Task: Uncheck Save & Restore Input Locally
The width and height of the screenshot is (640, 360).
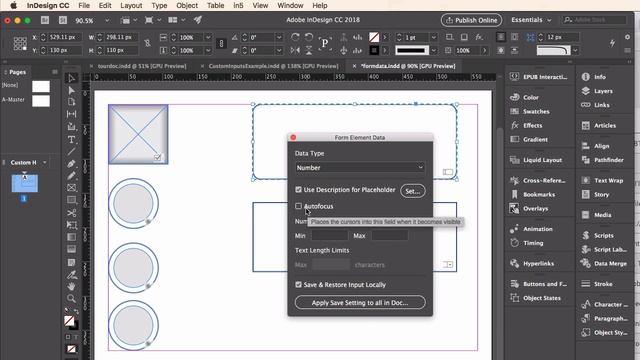Action: 298,284
